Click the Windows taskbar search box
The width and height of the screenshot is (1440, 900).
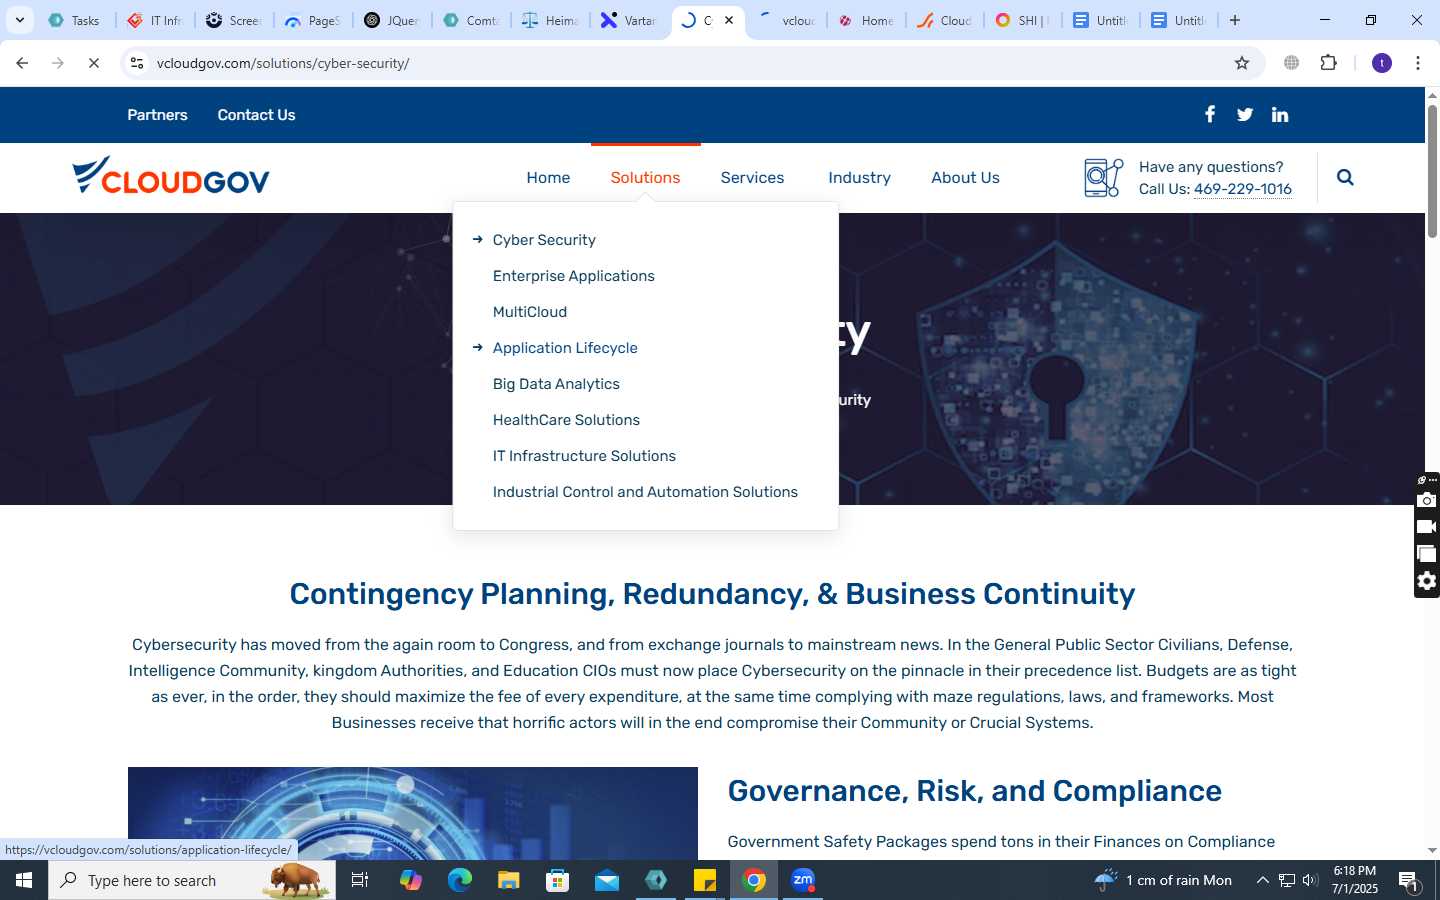tap(192, 880)
